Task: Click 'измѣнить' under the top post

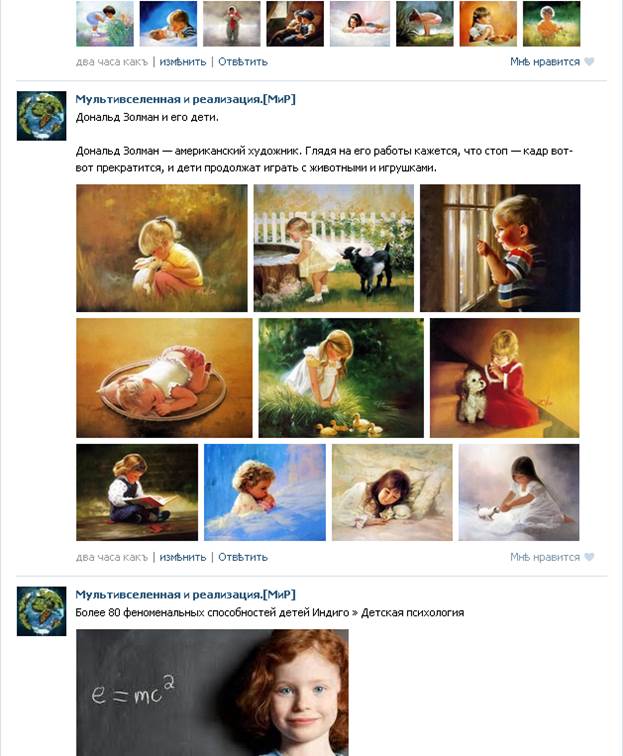Action: coord(183,62)
